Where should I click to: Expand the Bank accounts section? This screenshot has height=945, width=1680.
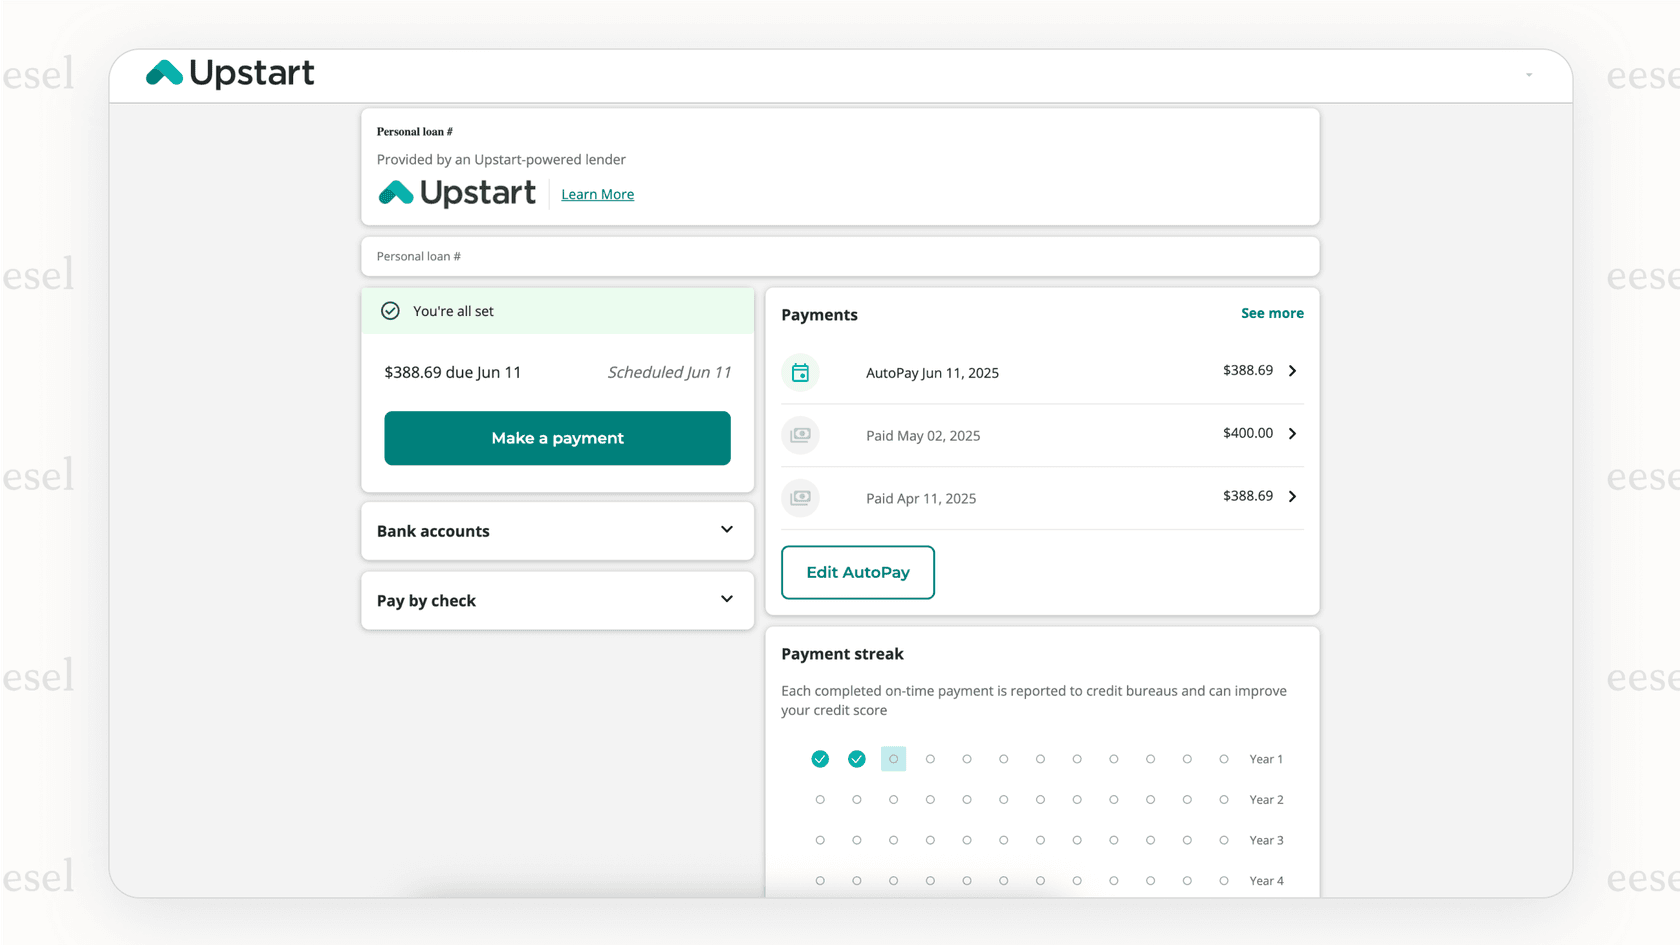pyautogui.click(x=726, y=530)
